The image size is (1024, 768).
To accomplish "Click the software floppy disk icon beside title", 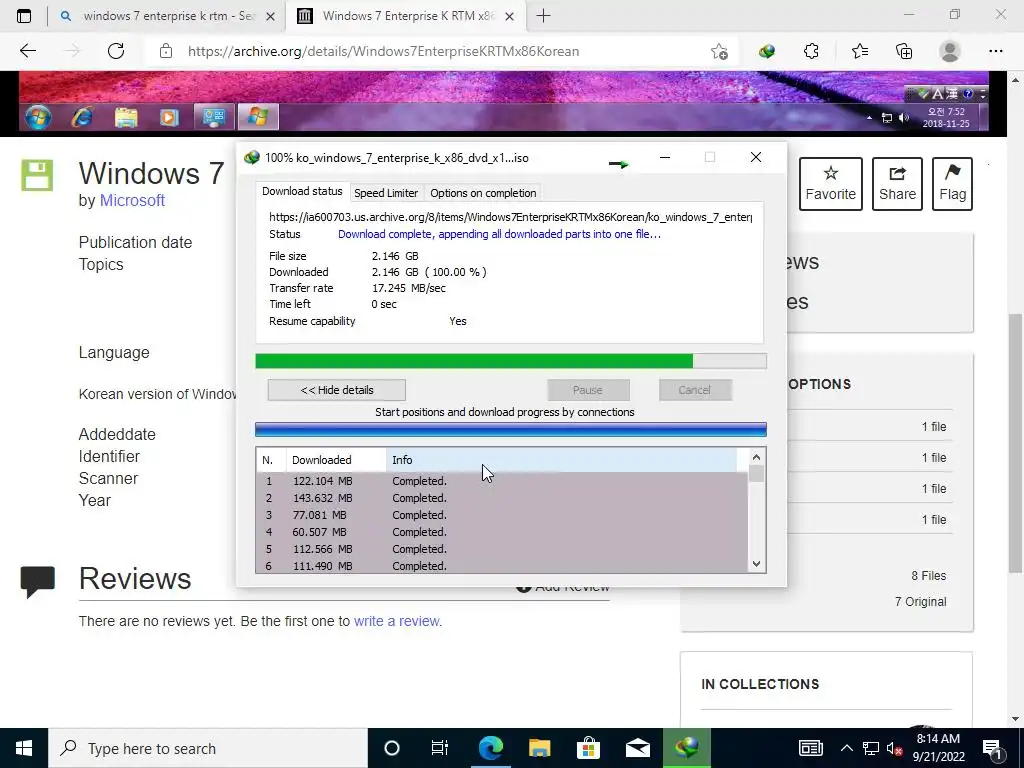I will point(37,175).
